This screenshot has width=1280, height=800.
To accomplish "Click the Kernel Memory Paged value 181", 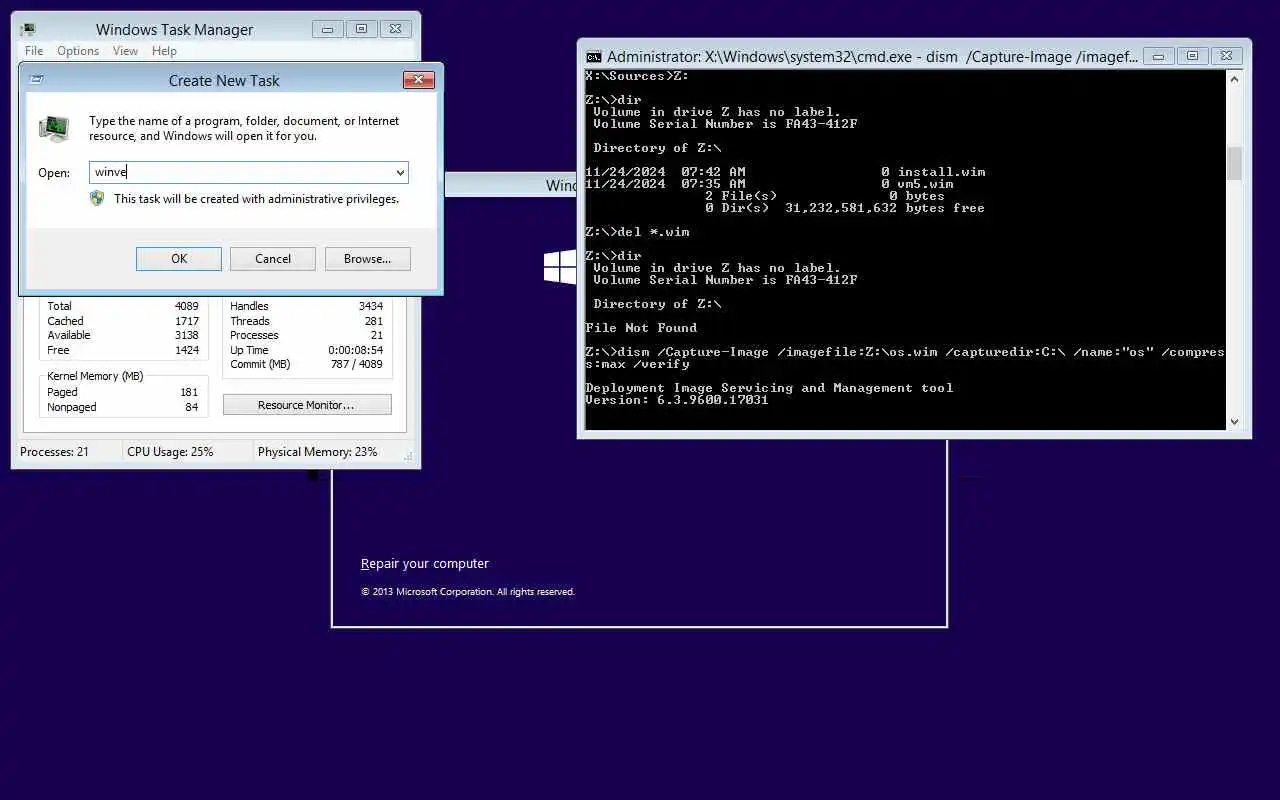I will coord(189,392).
